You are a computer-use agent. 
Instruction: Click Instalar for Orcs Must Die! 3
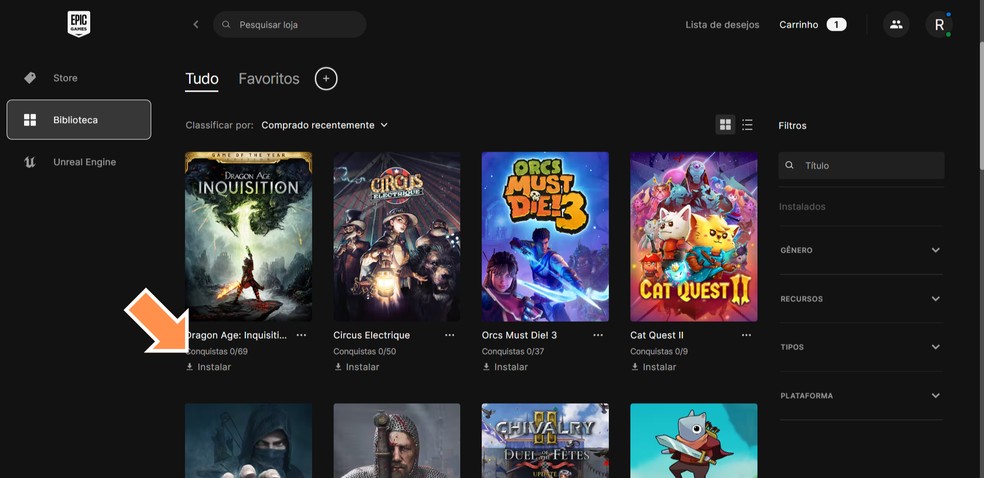click(511, 366)
